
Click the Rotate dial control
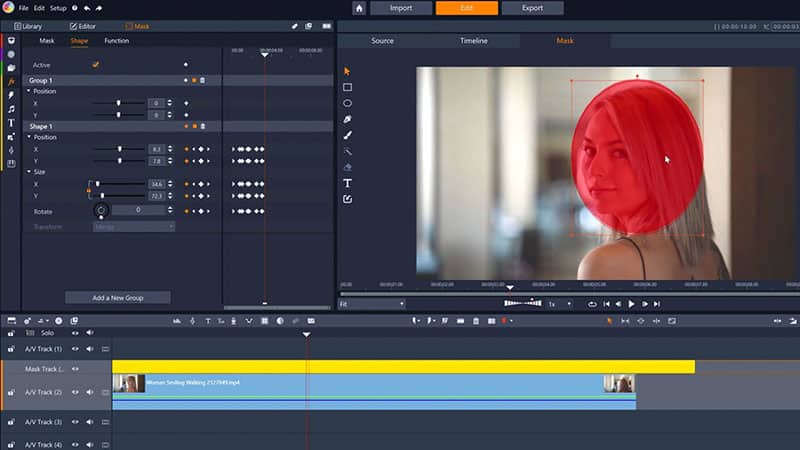coord(101,210)
